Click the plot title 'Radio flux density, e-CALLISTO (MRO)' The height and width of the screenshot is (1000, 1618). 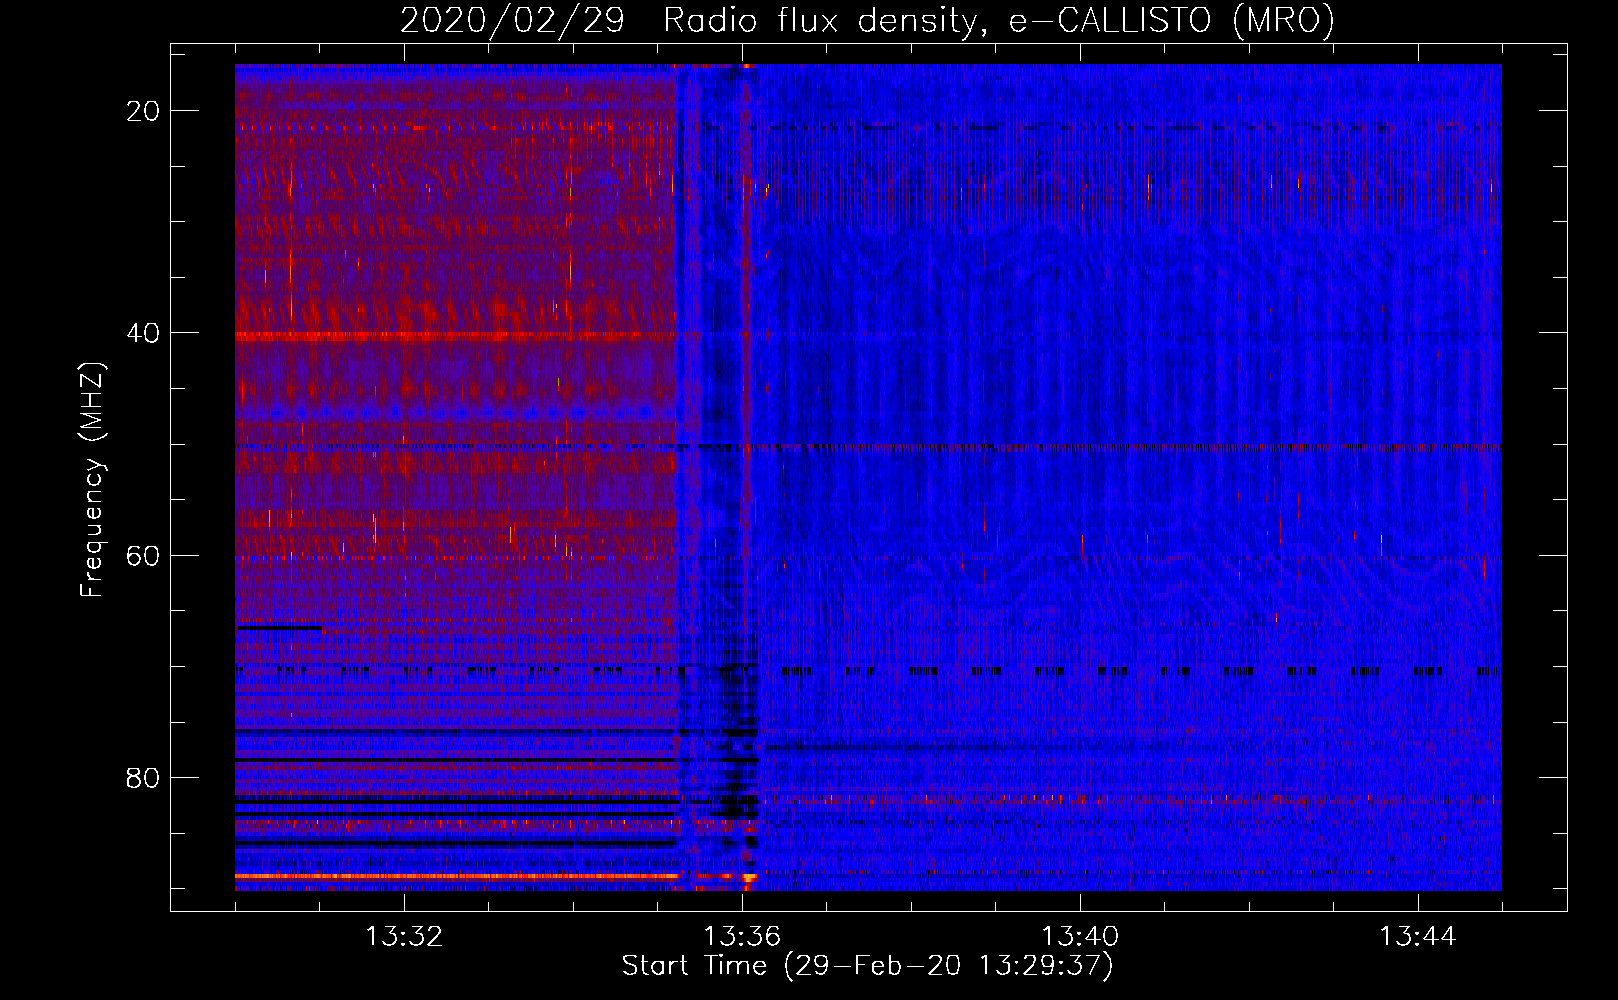pos(998,20)
